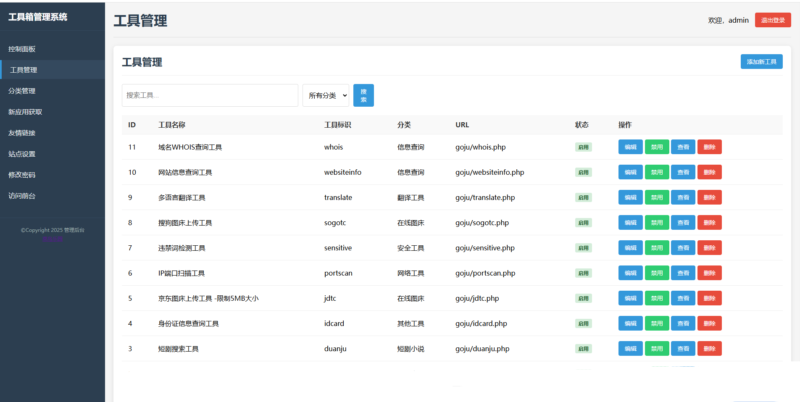The height and width of the screenshot is (402, 800).
Task: Edit the websiteinfo tool with 编辑
Action: click(x=631, y=172)
